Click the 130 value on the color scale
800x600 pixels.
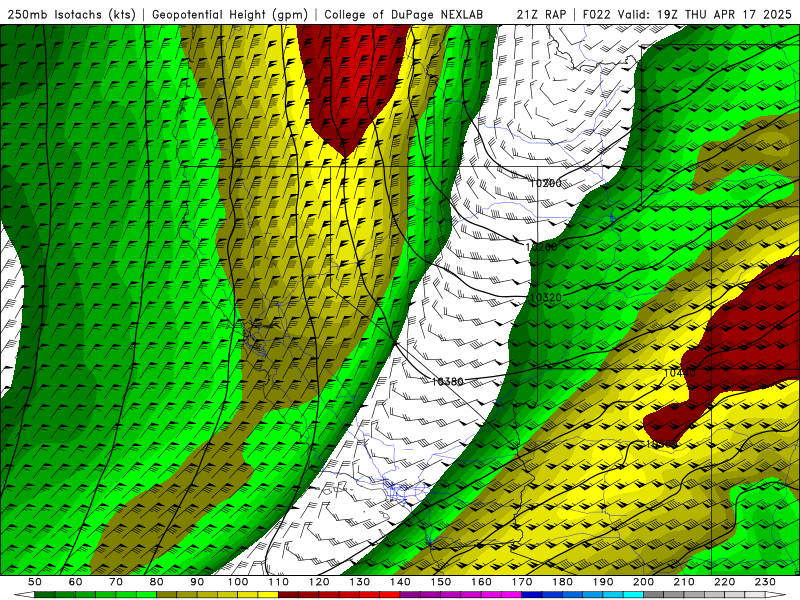[359, 582]
